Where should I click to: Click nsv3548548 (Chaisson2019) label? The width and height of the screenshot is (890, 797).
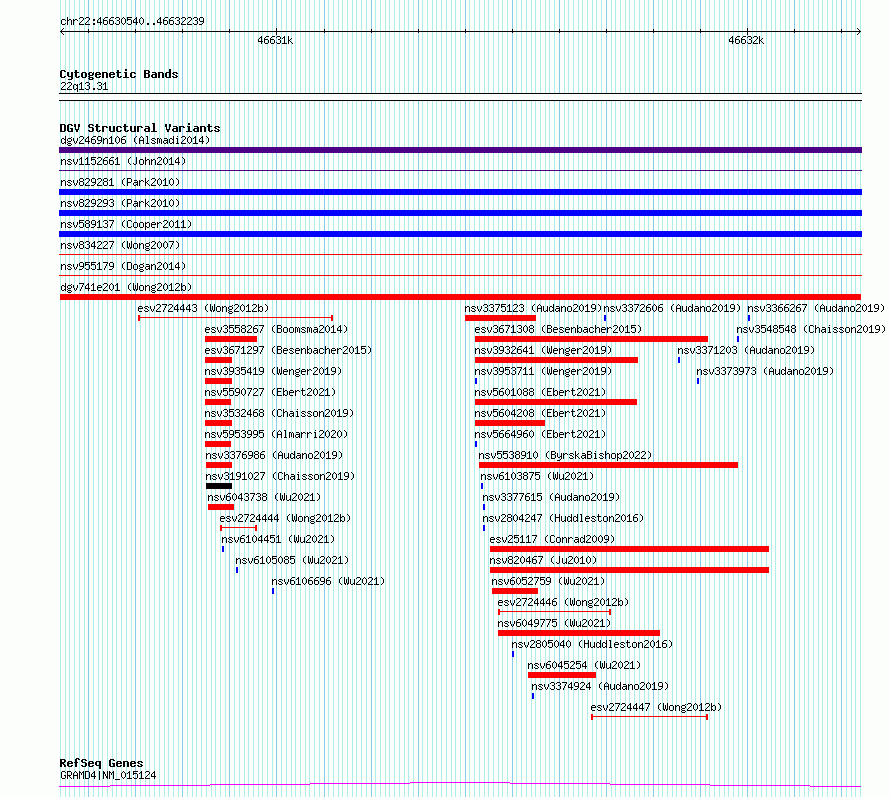(811, 329)
